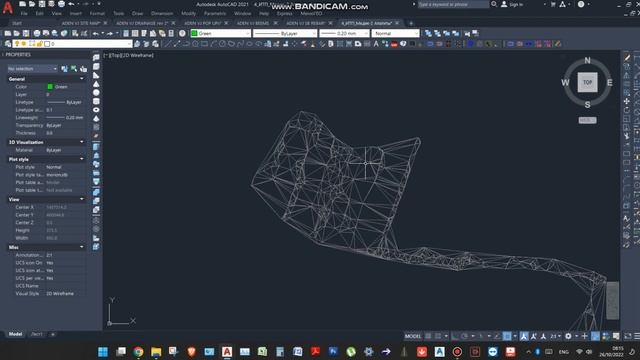Viewport: 640px width, 360px height.
Task: Toggle snap mode in status bar
Action: coord(438,336)
